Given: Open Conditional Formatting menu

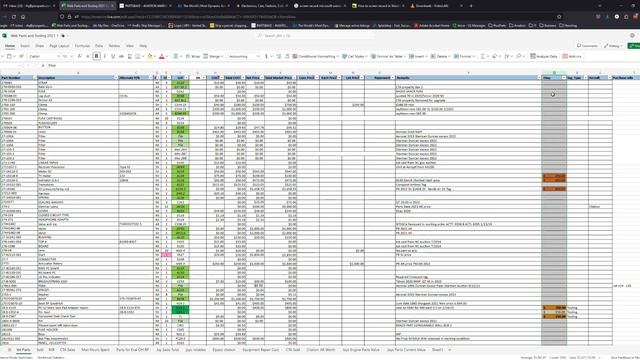Looking at the screenshot, I should click(316, 56).
